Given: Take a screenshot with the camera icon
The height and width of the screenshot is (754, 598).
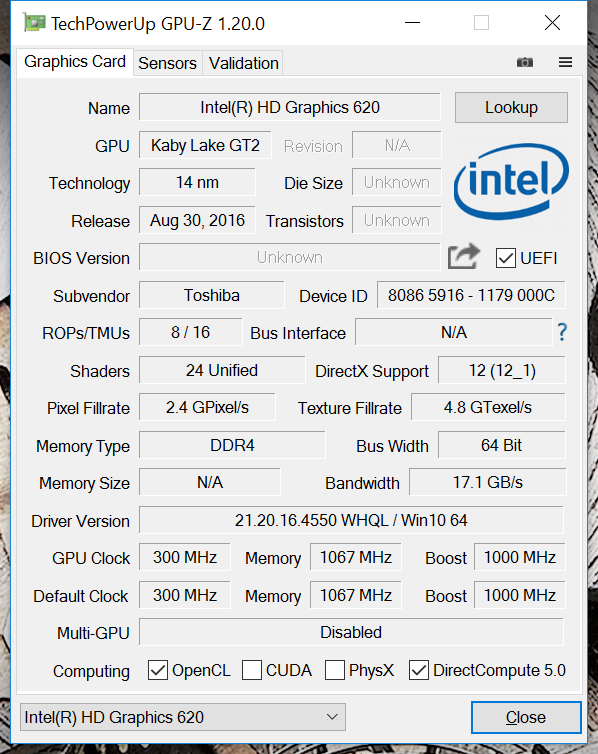Looking at the screenshot, I should click(524, 63).
